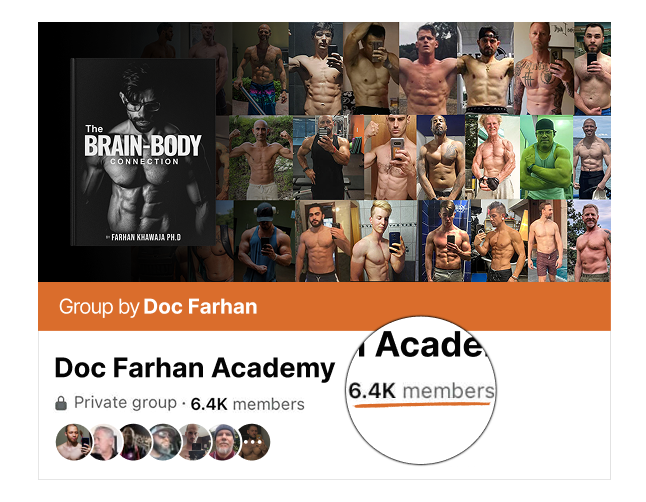Image resolution: width=646 pixels, height=502 pixels.
Task: Open the gray-bearded member's avatar
Action: pos(225,442)
